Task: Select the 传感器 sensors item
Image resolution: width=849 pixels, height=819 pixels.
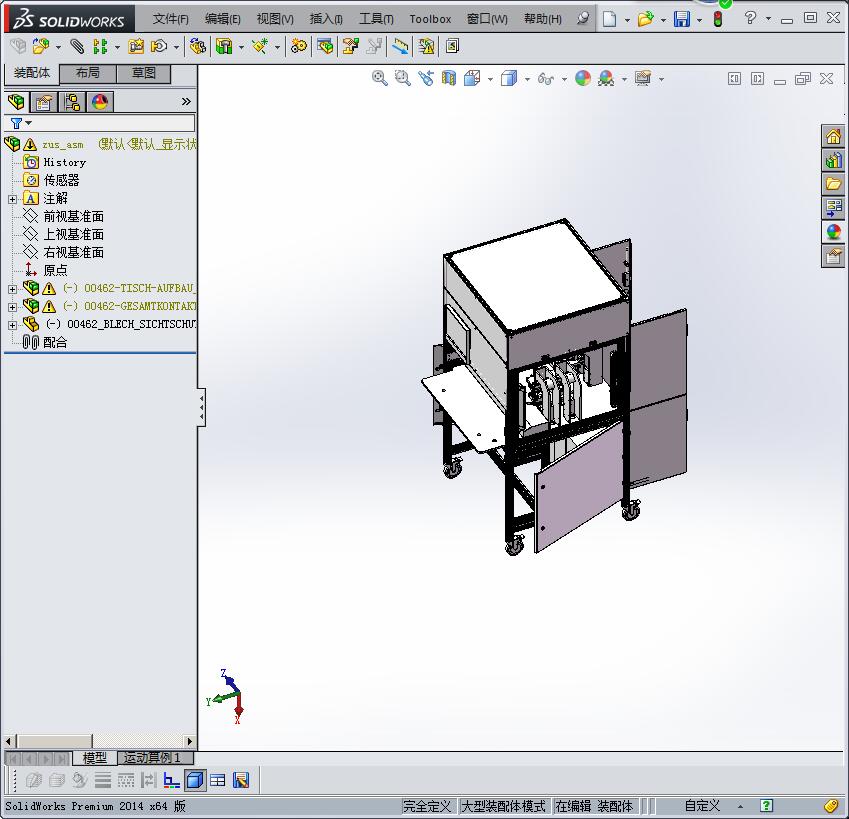Action: pyautogui.click(x=61, y=180)
